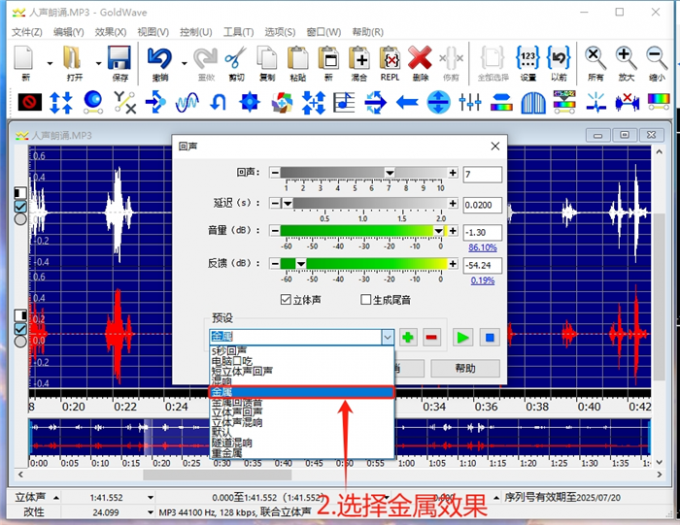
Task: Toggle the upper white channel checkbox
Action: click(x=20, y=206)
